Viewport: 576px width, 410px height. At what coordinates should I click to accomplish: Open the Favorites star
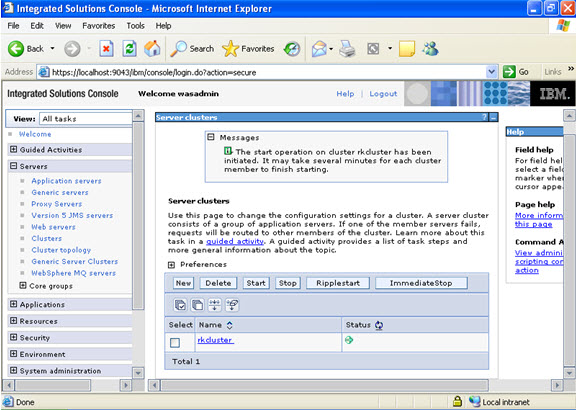click(248, 48)
